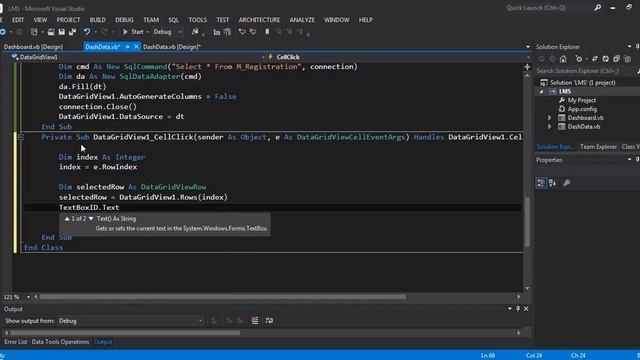Open the ANALYZE menu

[x=302, y=20]
